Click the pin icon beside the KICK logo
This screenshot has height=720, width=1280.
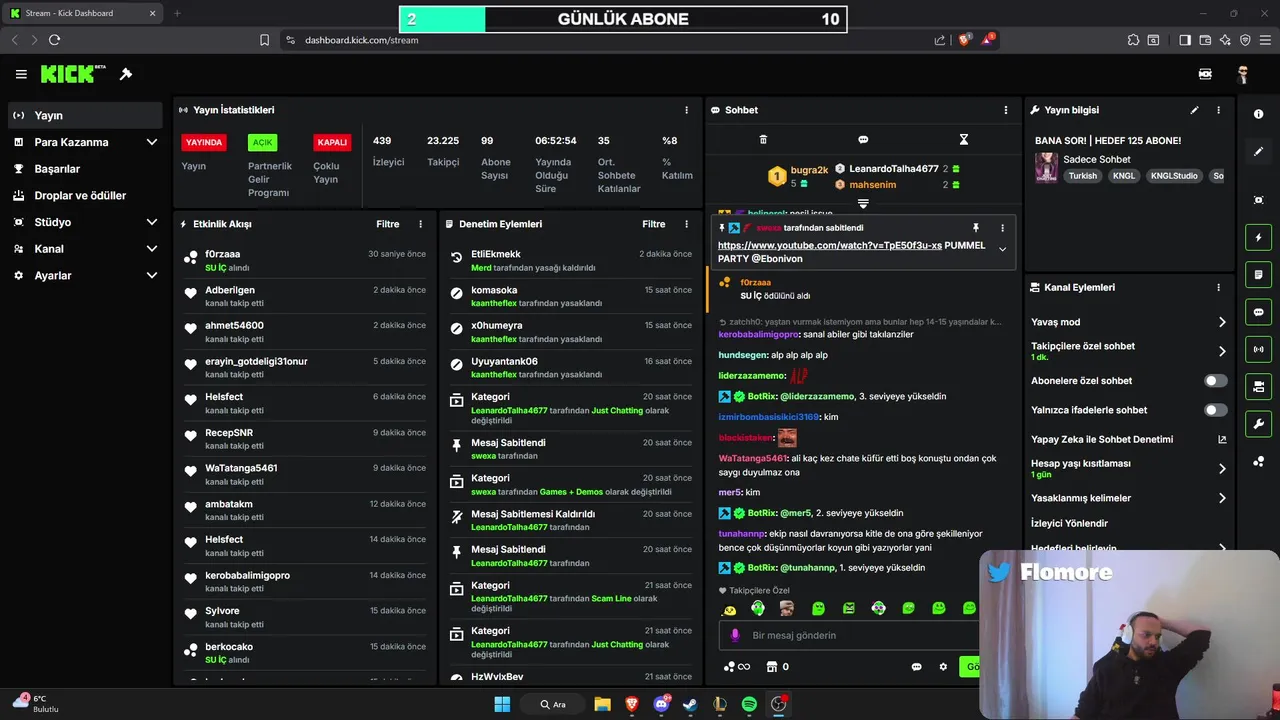tap(126, 74)
